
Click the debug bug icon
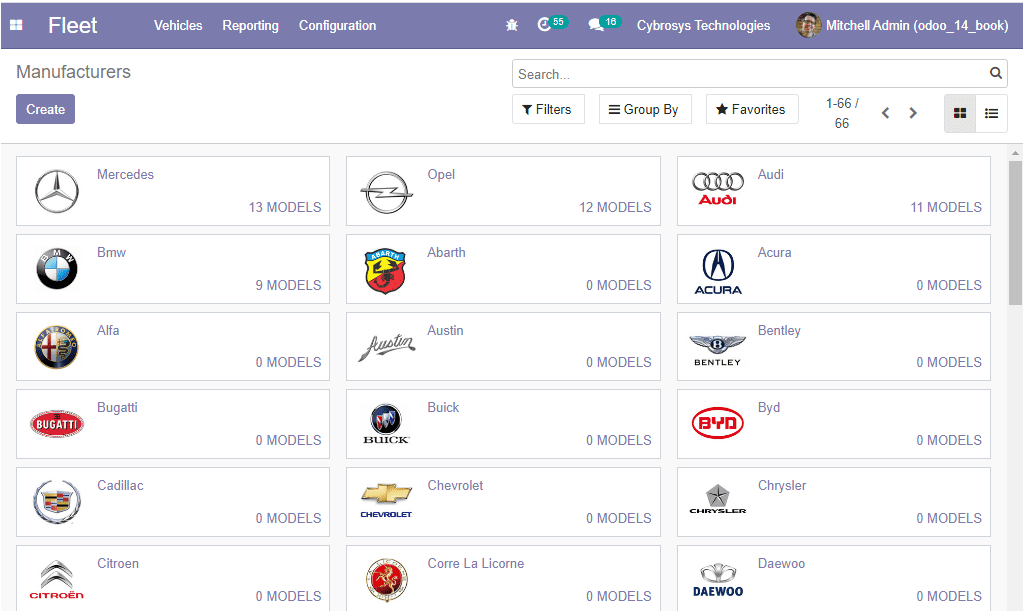point(511,25)
